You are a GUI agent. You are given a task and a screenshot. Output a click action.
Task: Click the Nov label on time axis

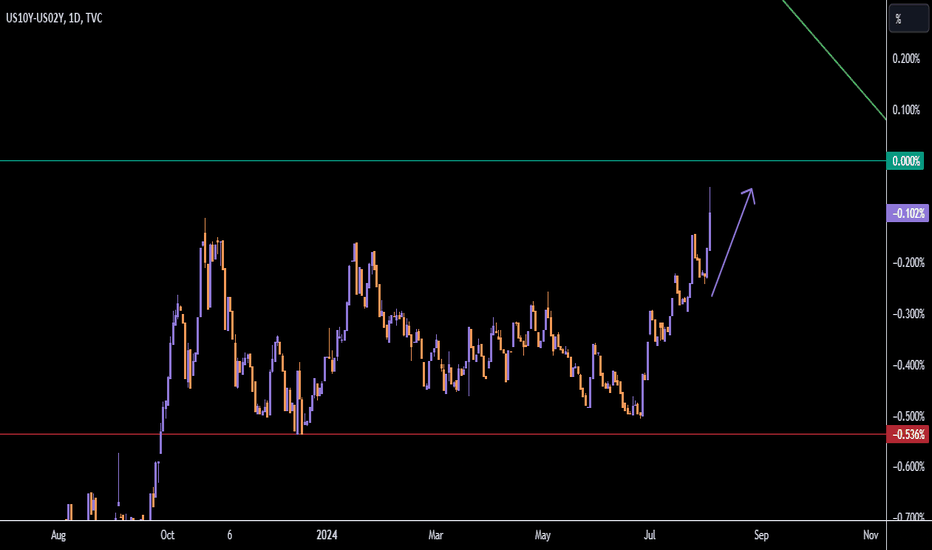[871, 535]
